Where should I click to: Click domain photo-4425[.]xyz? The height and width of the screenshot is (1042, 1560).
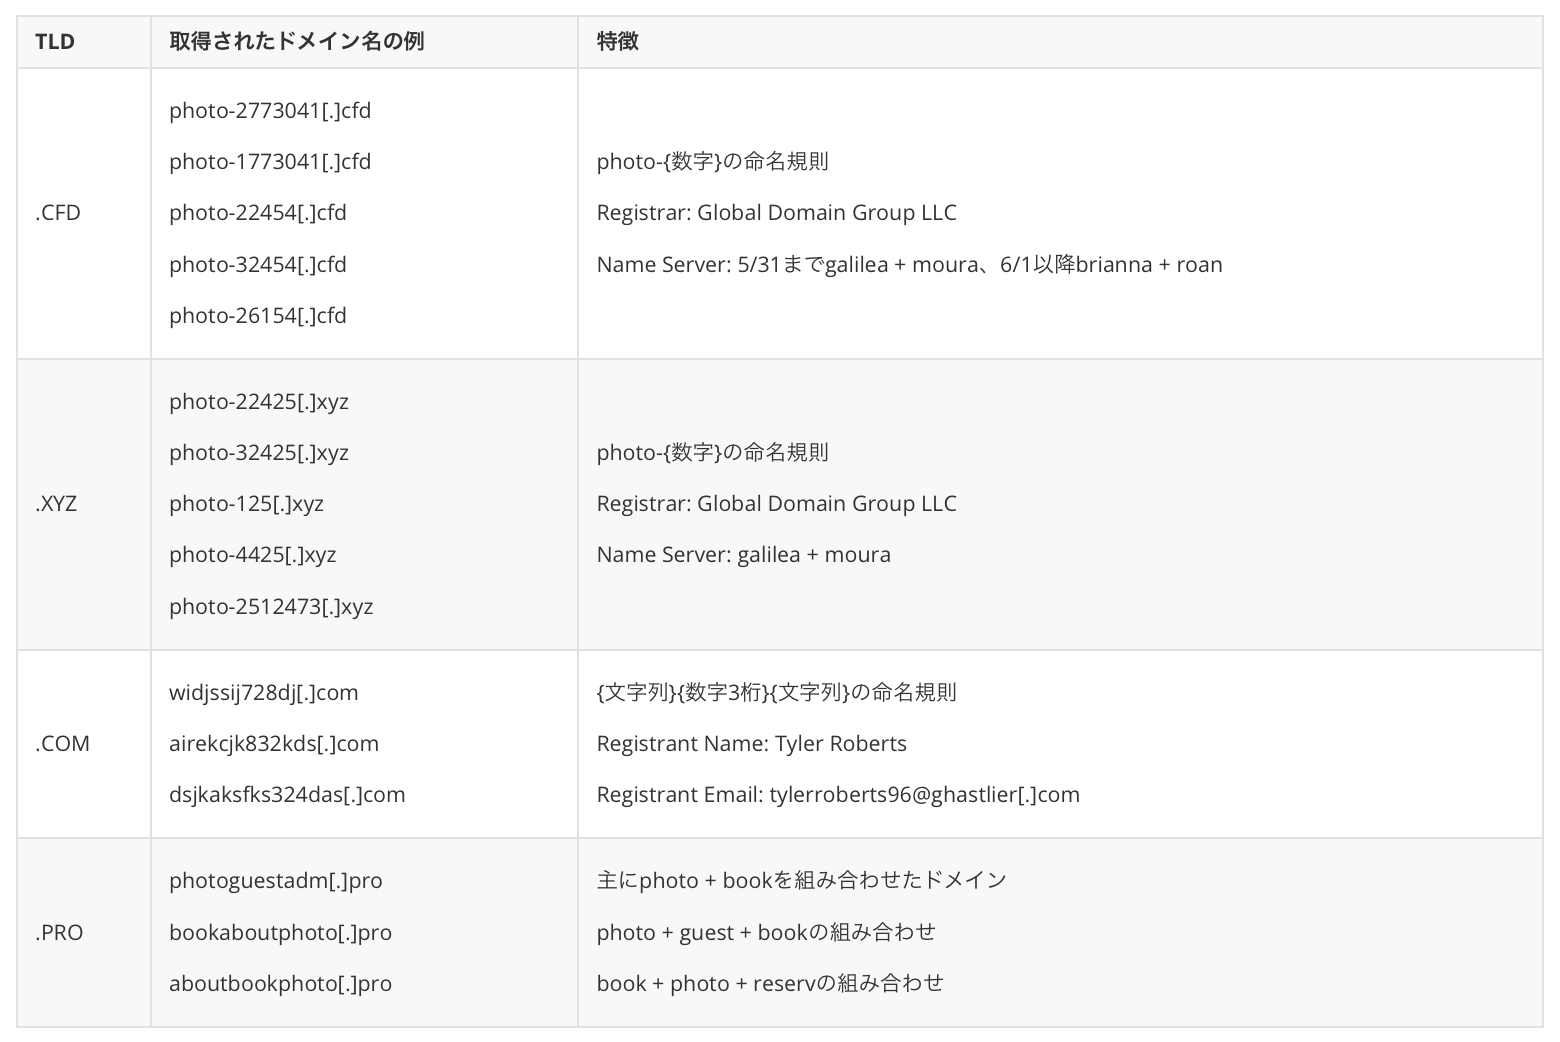click(x=253, y=555)
